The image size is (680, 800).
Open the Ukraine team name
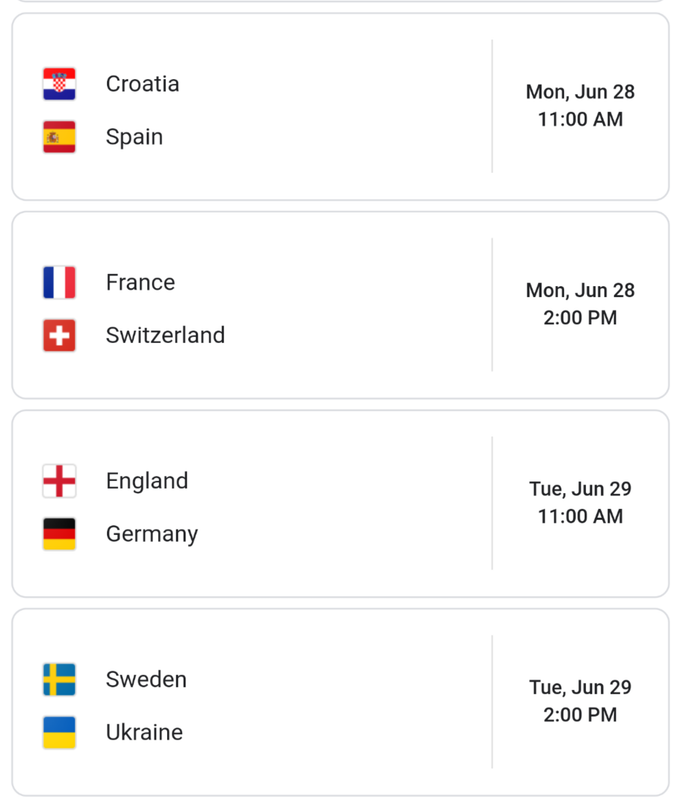[x=144, y=732]
